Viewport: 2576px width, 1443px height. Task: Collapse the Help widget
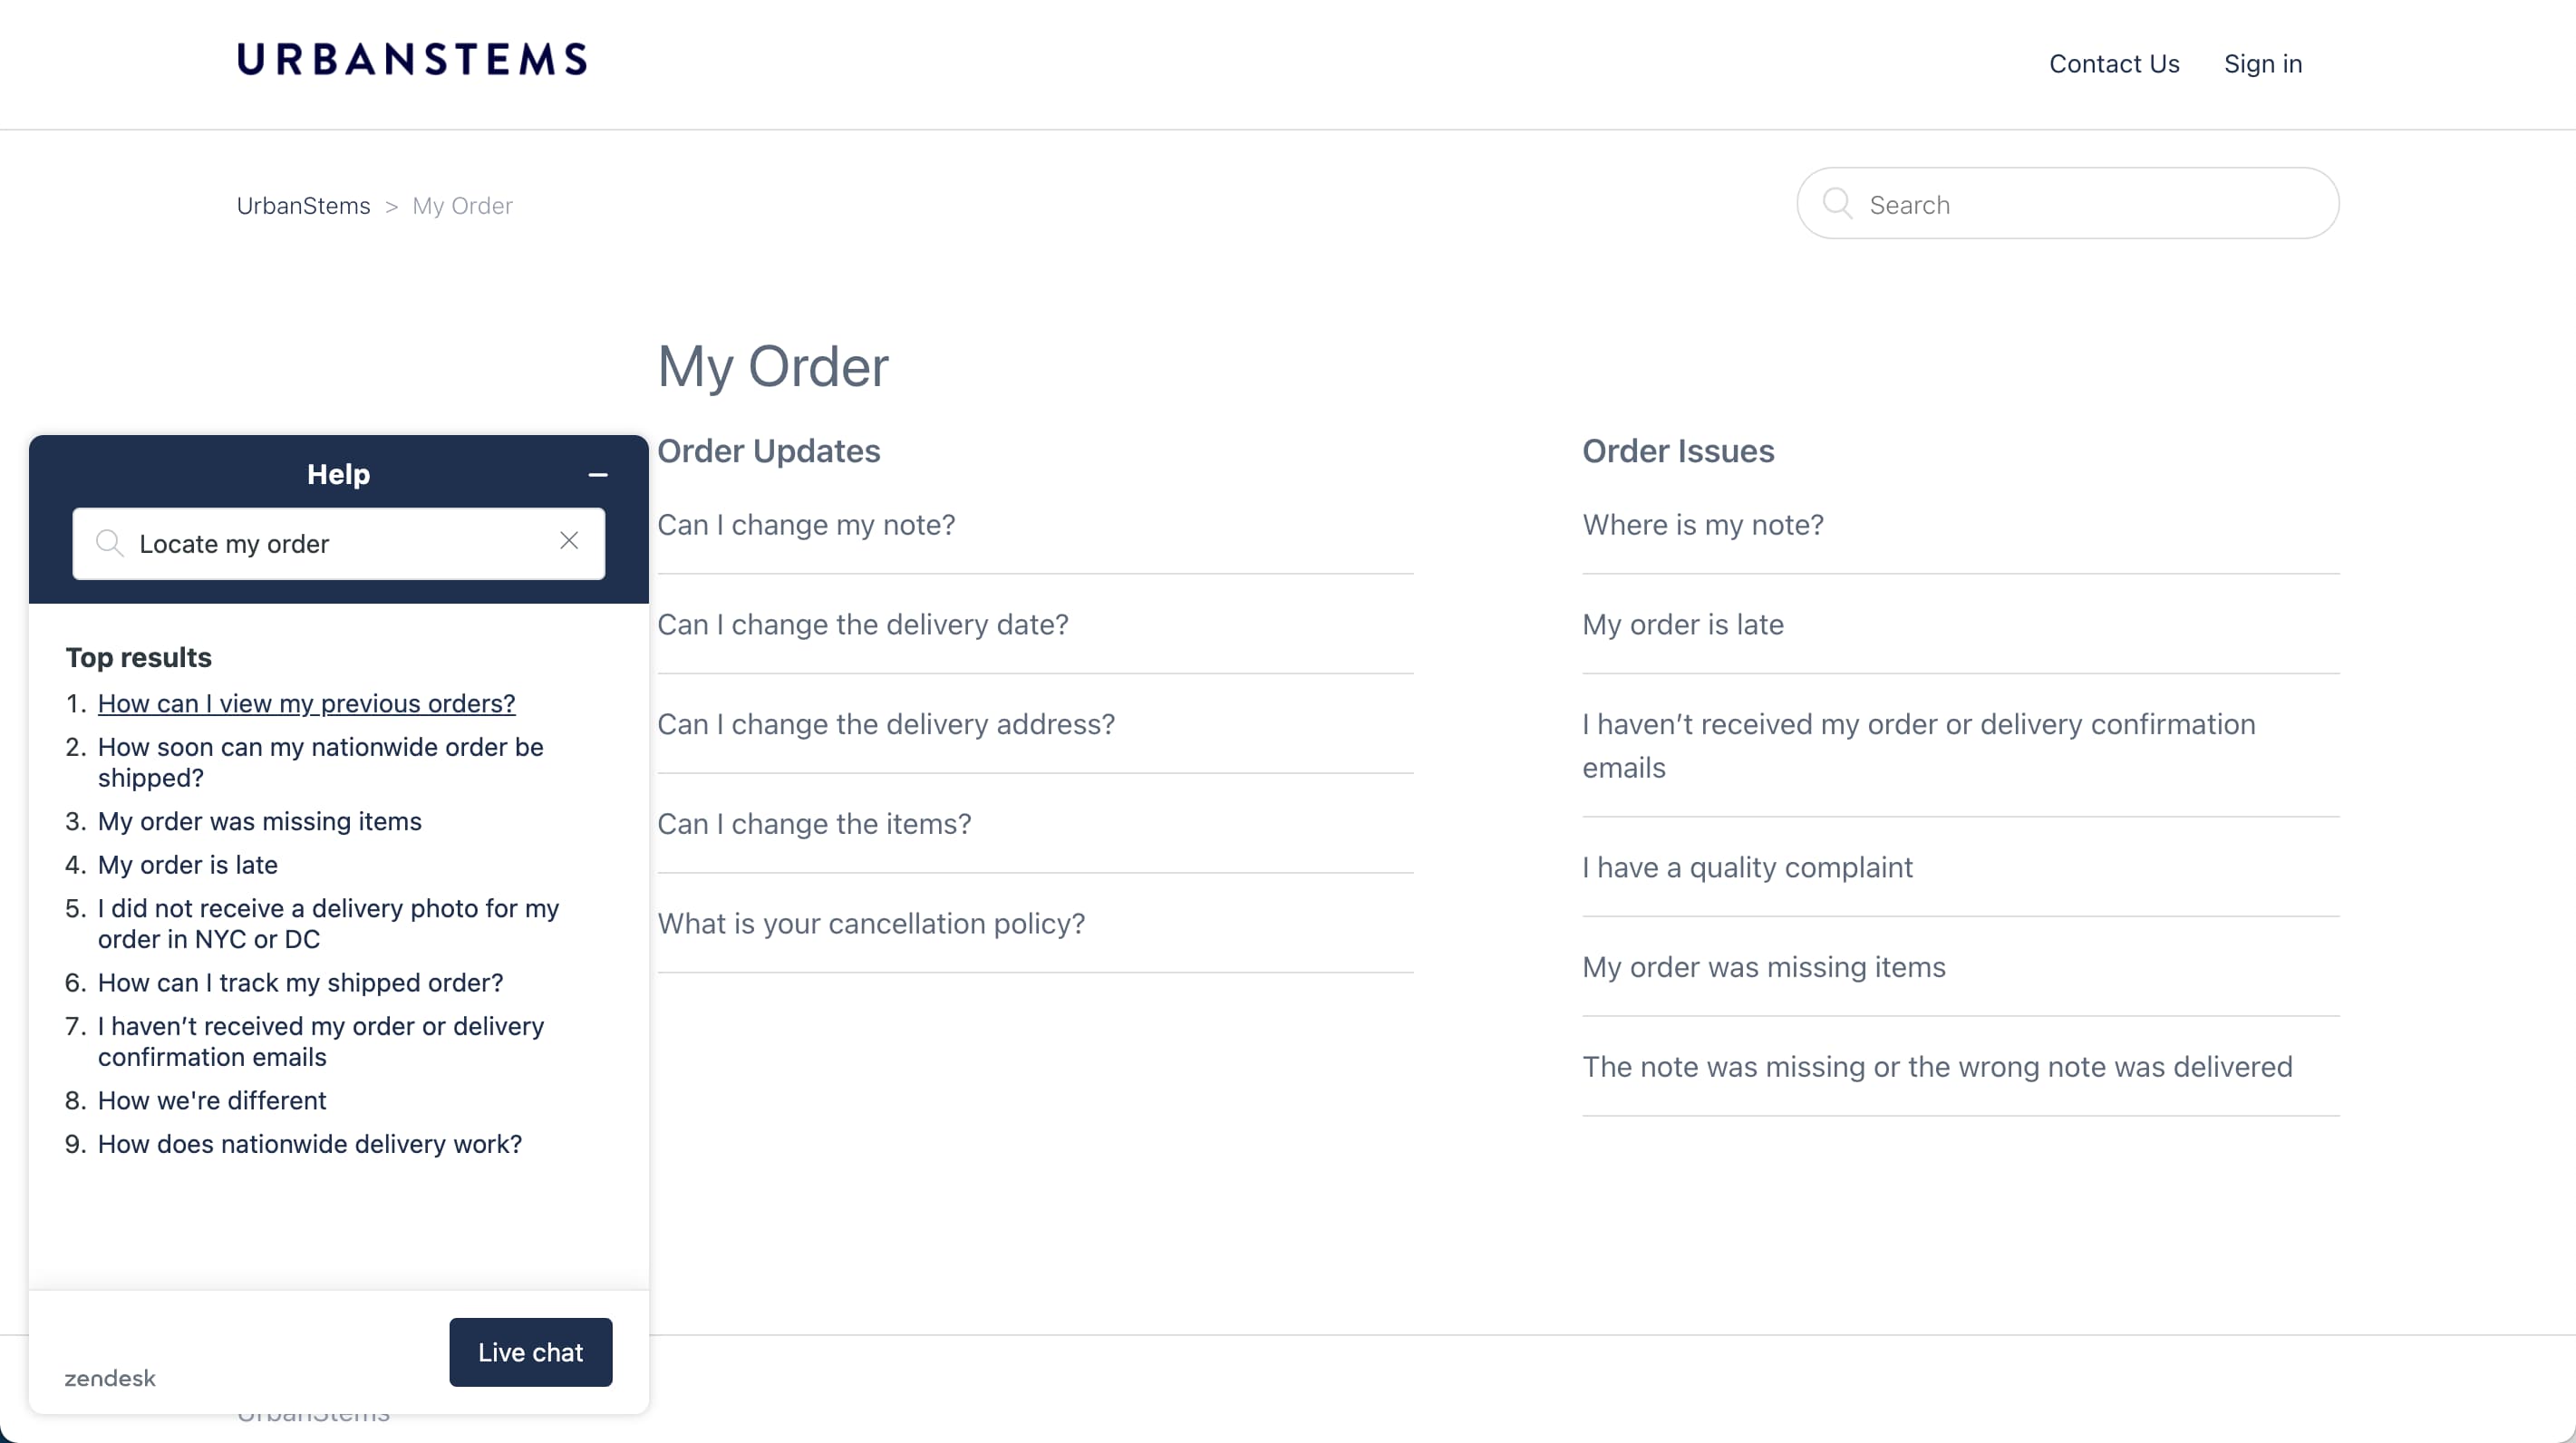pos(598,474)
